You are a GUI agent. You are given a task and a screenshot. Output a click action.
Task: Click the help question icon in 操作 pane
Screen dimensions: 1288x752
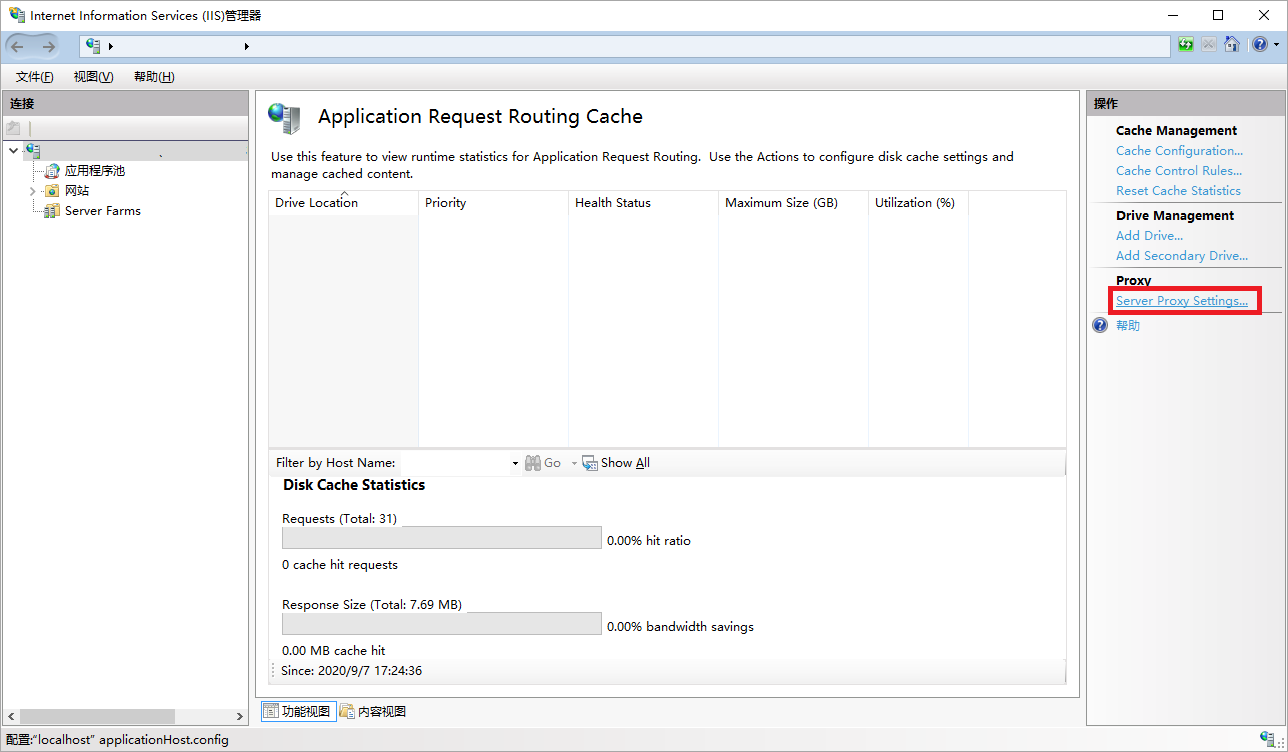tap(1100, 326)
